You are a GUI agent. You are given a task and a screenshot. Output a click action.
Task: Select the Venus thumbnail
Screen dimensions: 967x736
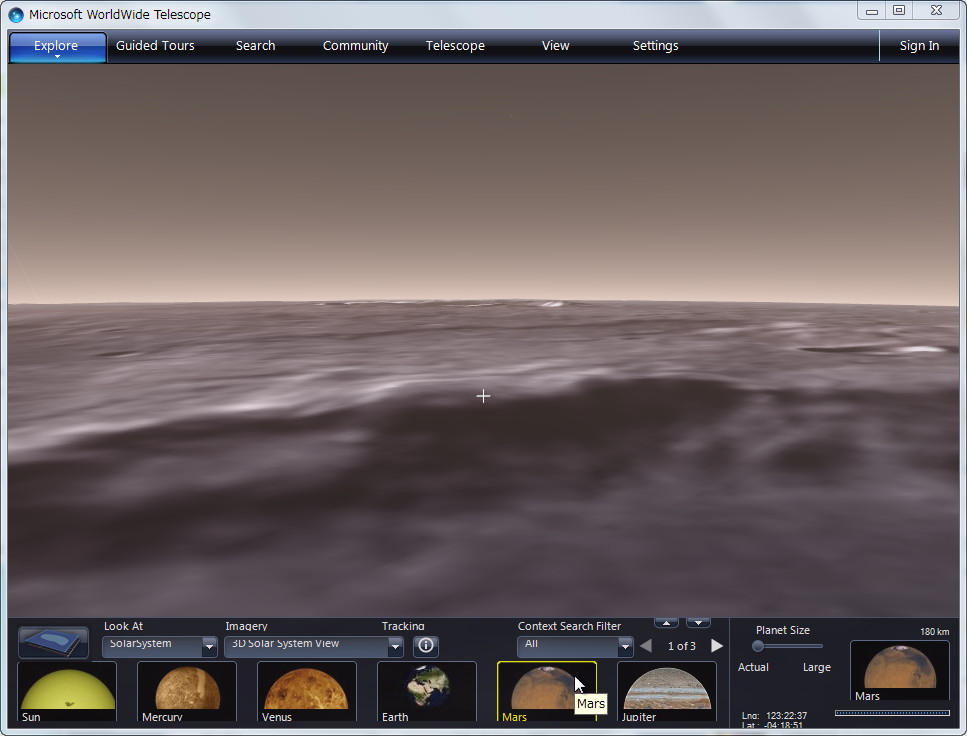[307, 692]
